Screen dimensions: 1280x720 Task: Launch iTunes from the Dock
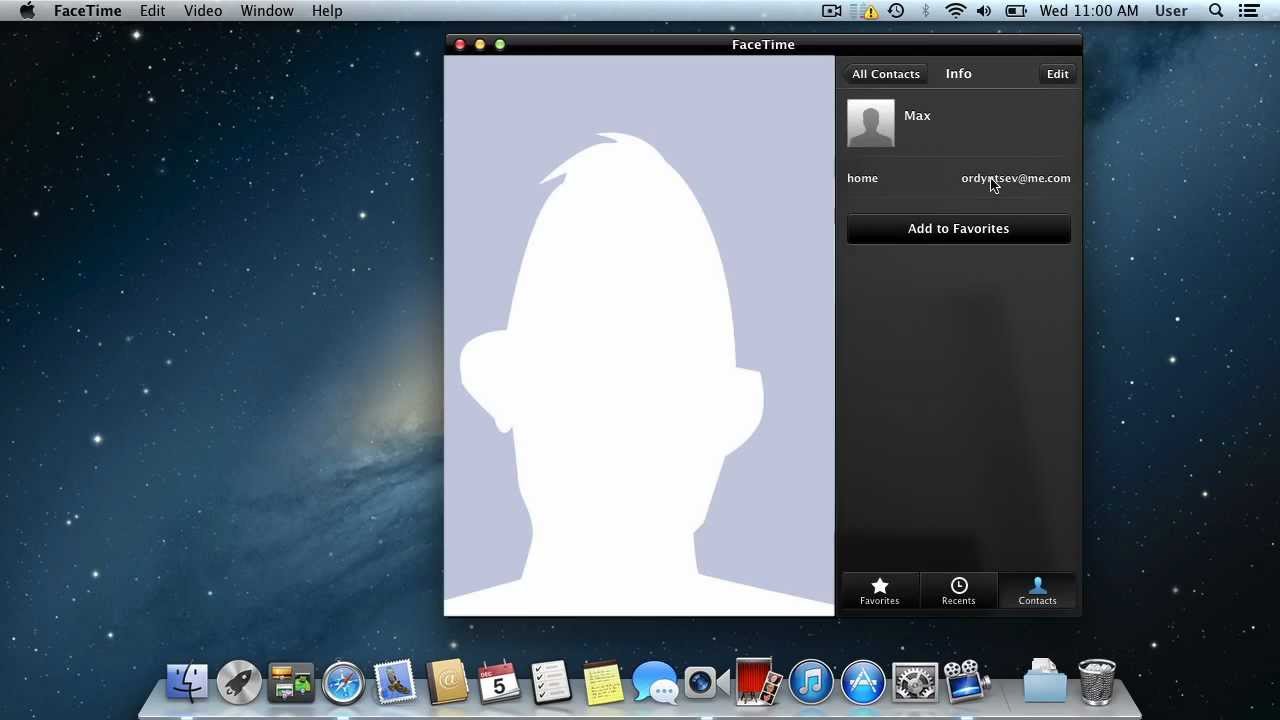(811, 683)
